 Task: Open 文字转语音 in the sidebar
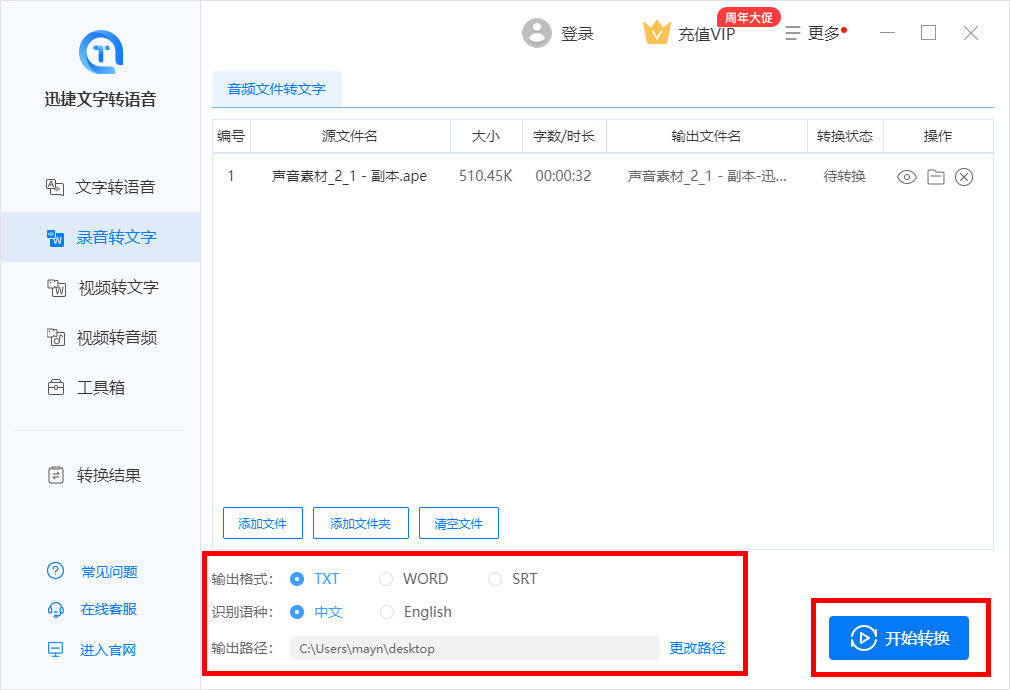[100, 187]
